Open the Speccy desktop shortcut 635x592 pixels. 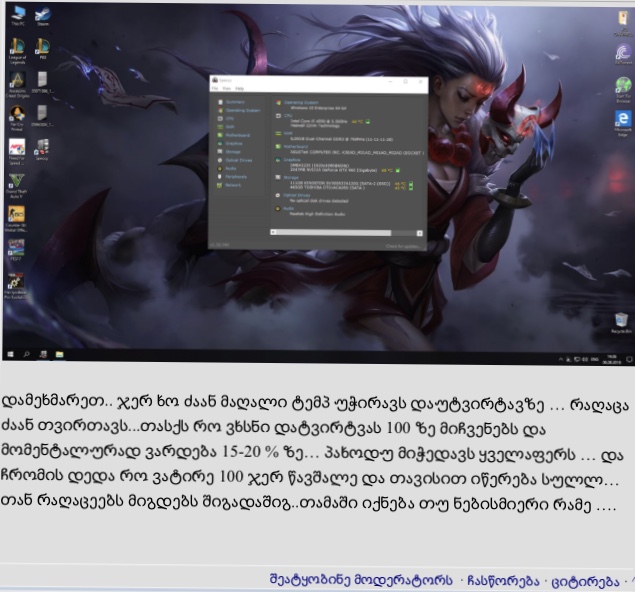tap(42, 150)
